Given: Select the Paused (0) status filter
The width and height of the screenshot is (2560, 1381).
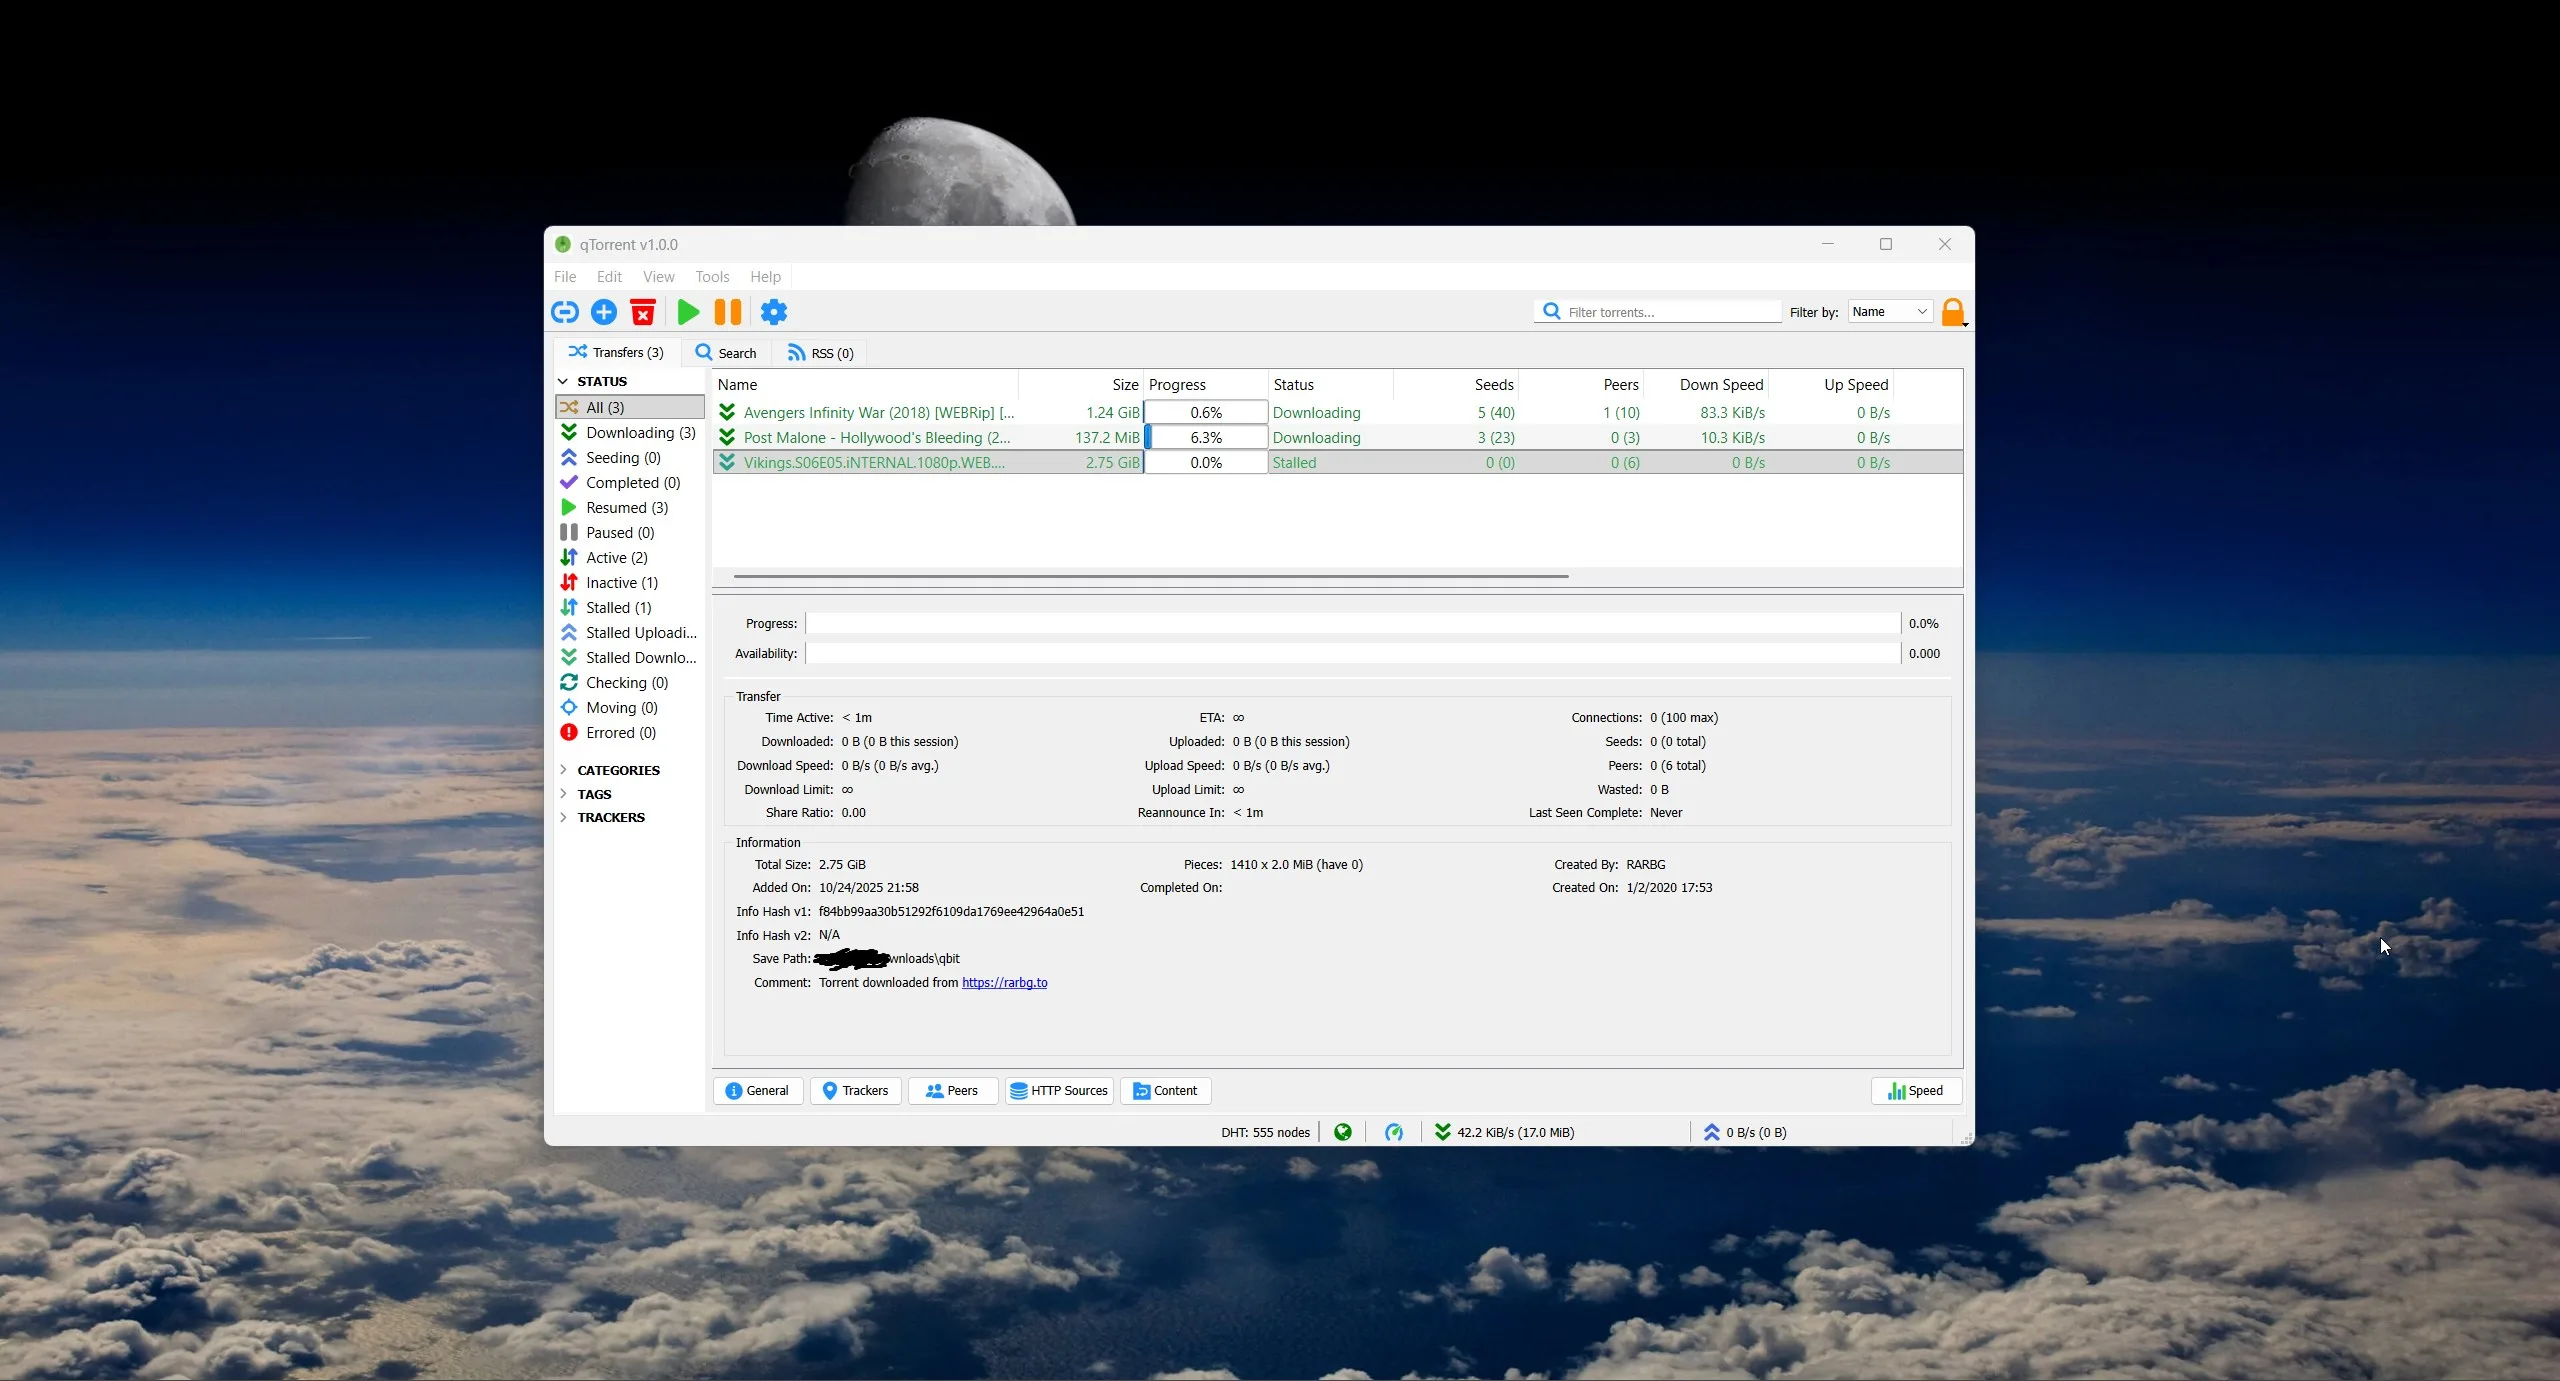Looking at the screenshot, I should [629, 532].
